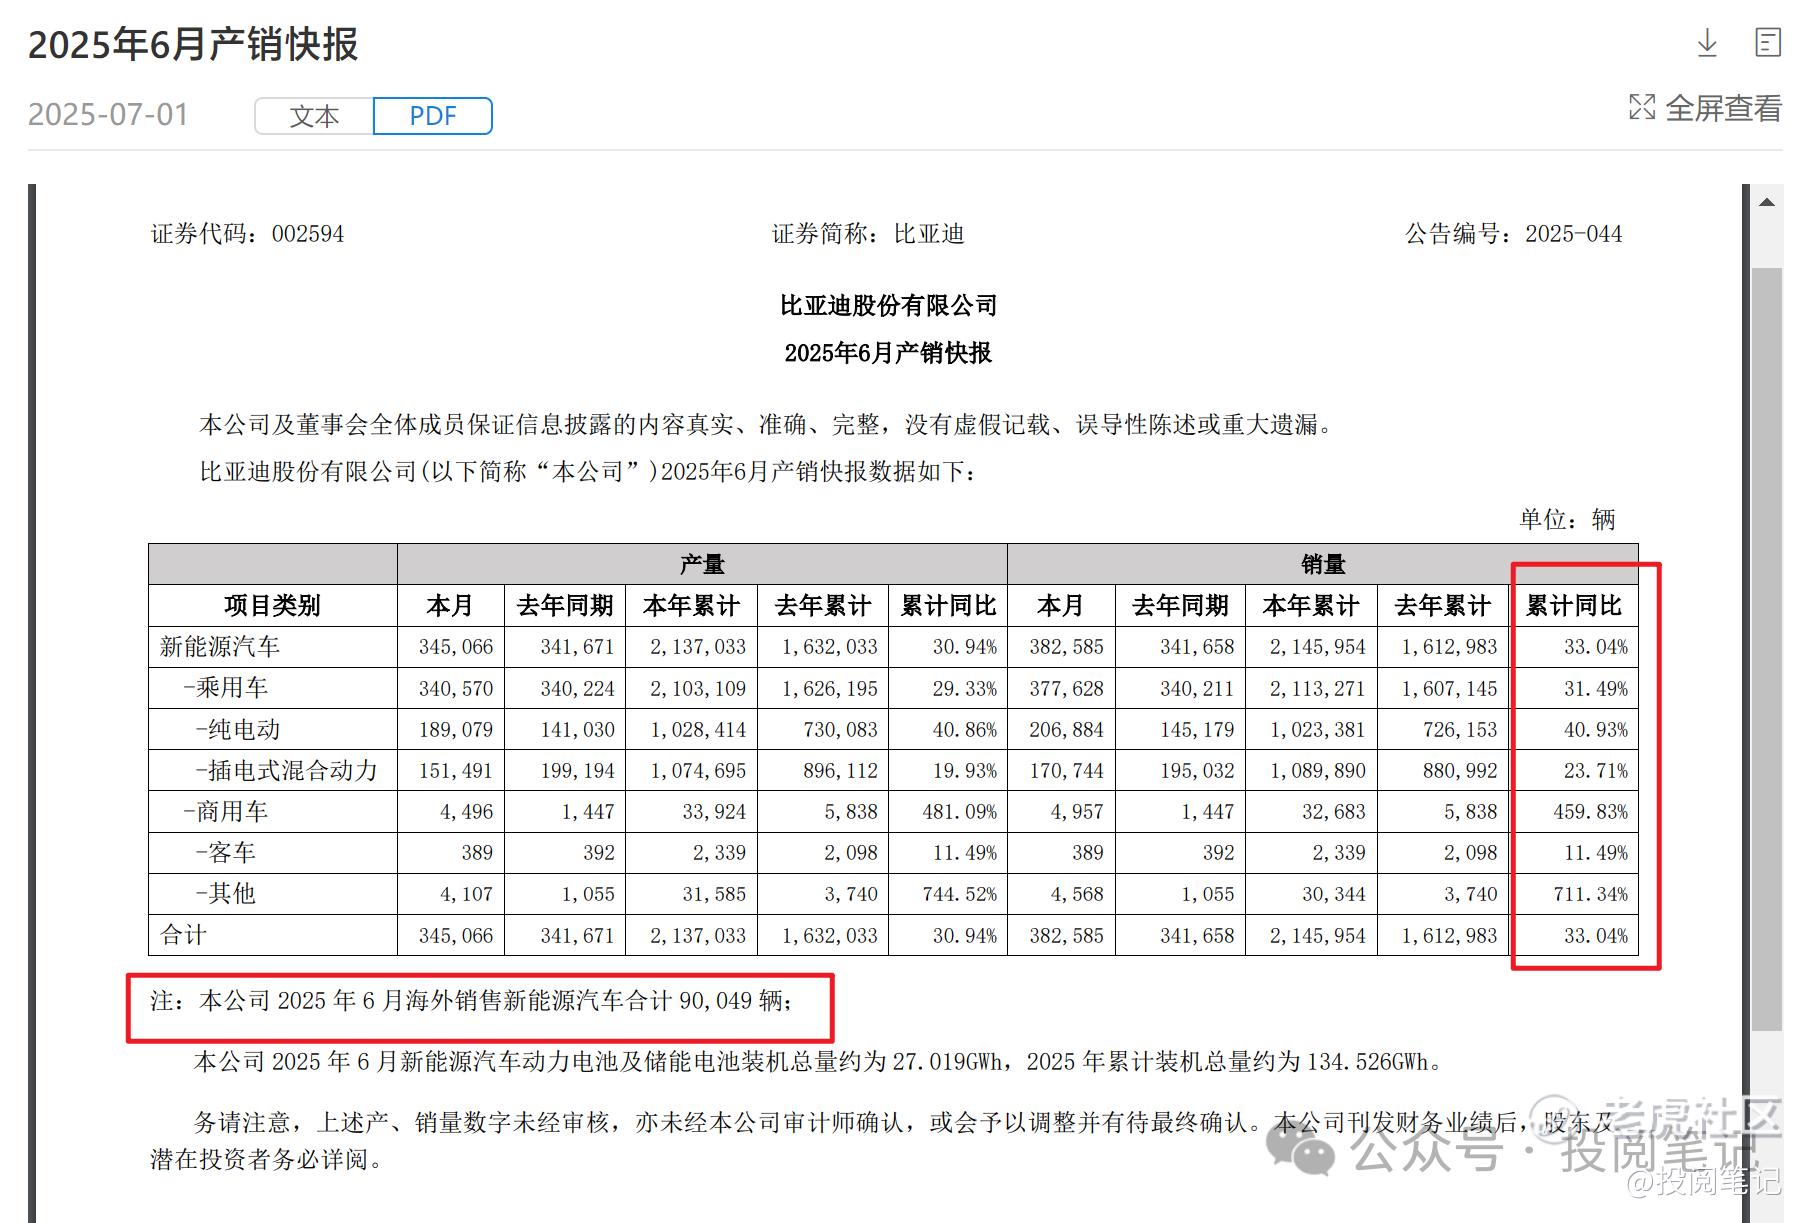1818x1223 pixels.
Task: Click the date 2025-07-01
Action: point(108,115)
